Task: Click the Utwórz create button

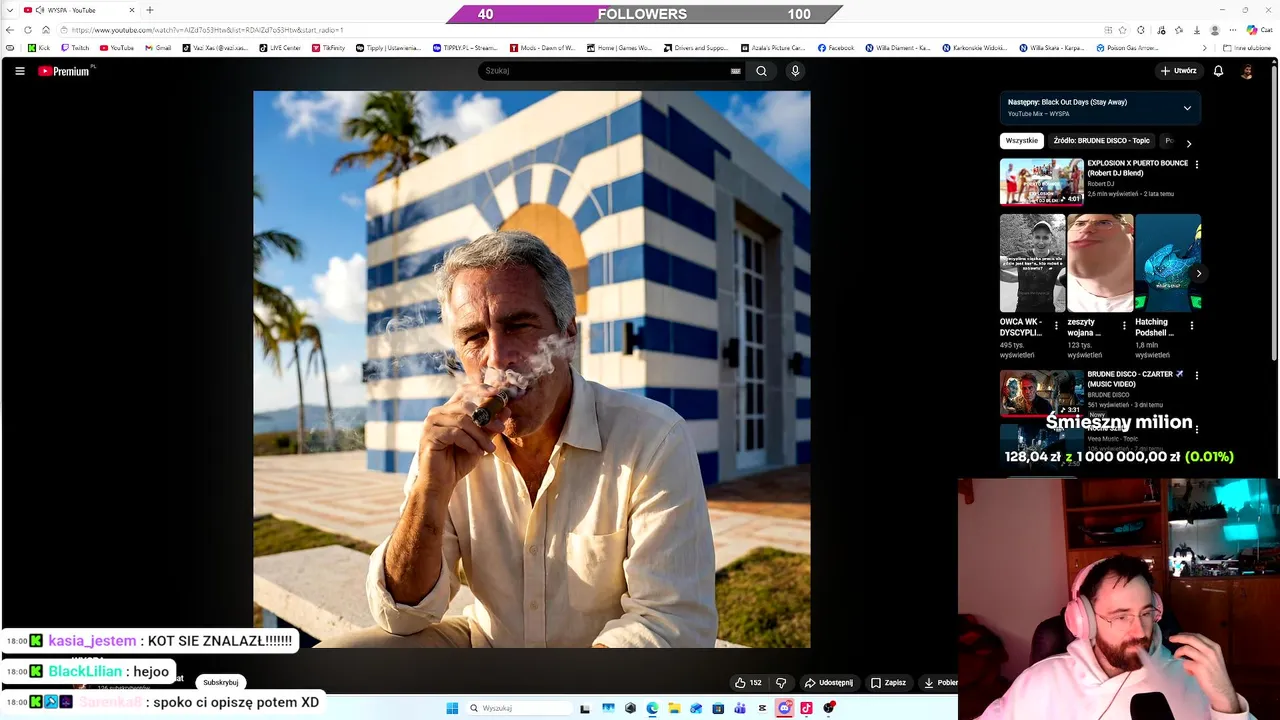Action: point(1178,71)
